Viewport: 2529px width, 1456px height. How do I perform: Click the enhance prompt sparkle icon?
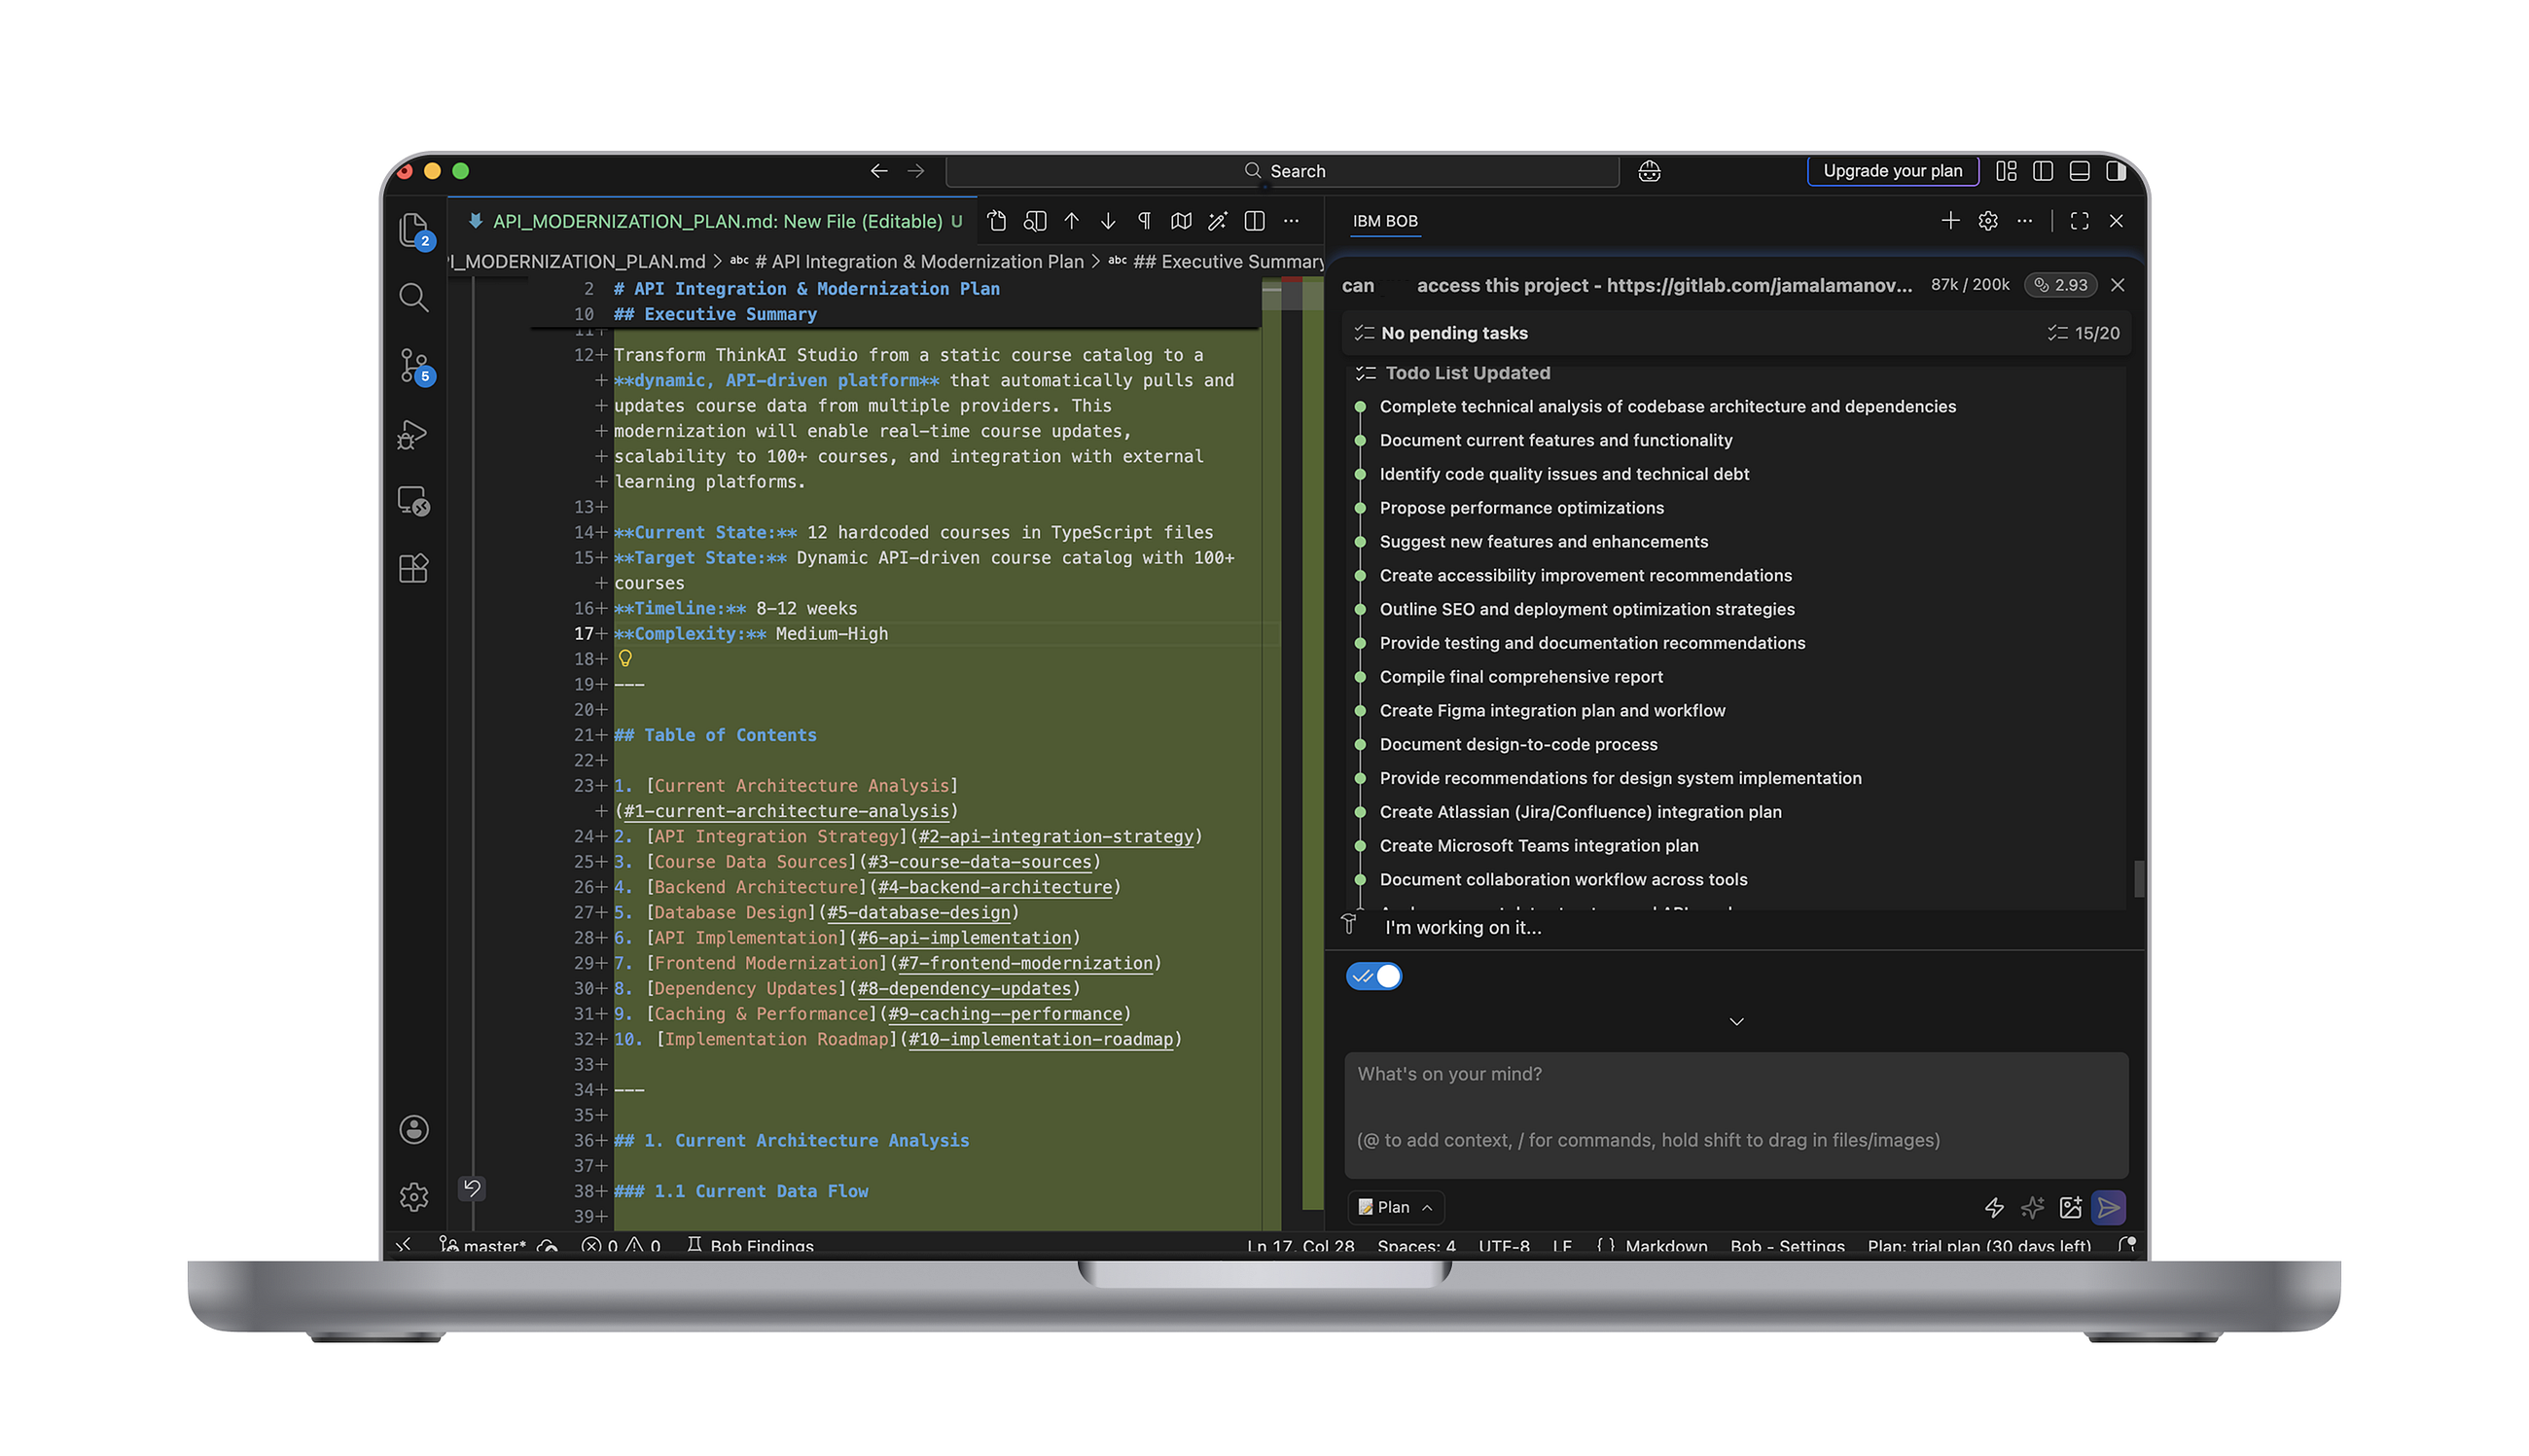click(x=2032, y=1207)
